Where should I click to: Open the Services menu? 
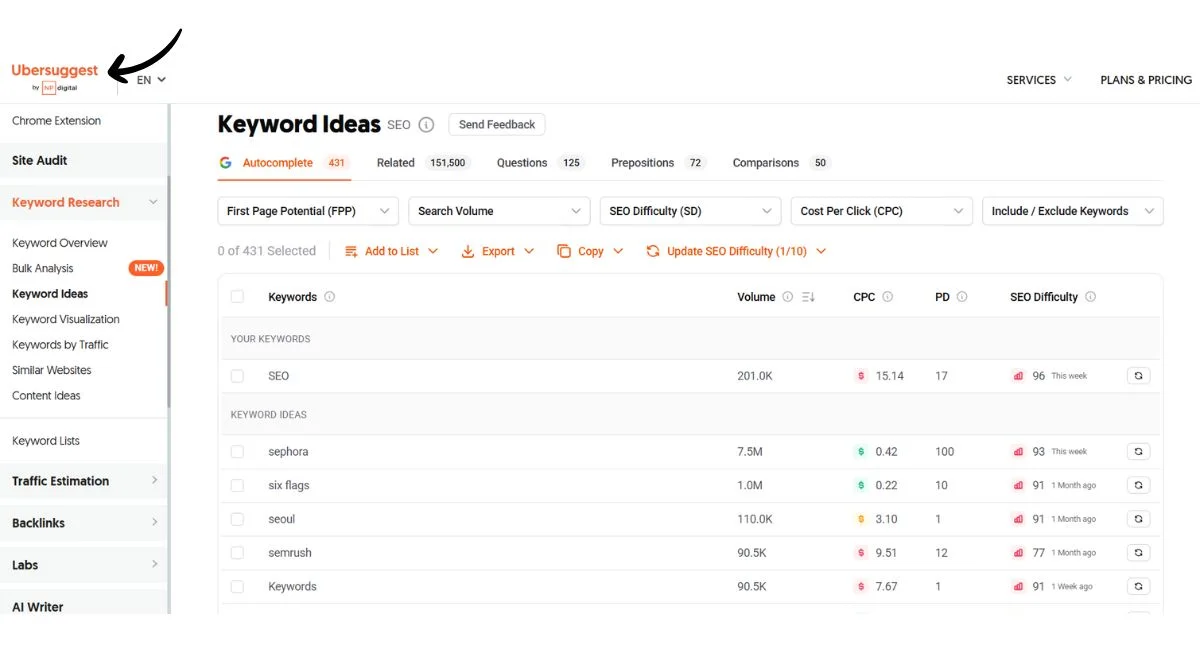[1039, 80]
